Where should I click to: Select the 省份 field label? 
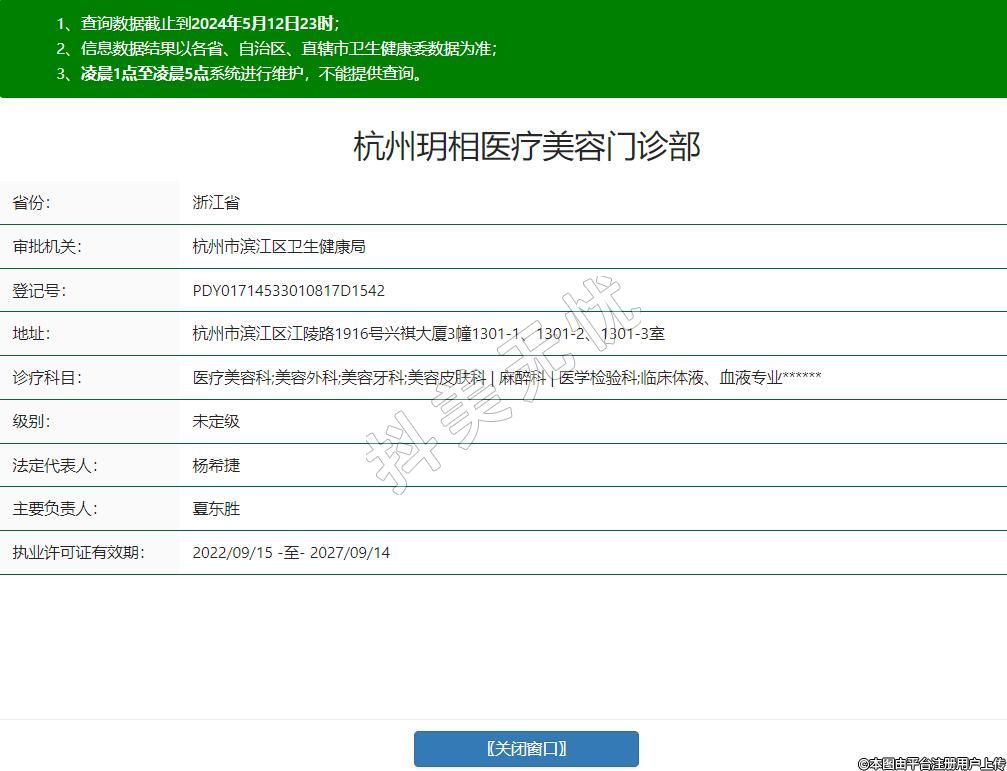pyautogui.click(x=31, y=203)
